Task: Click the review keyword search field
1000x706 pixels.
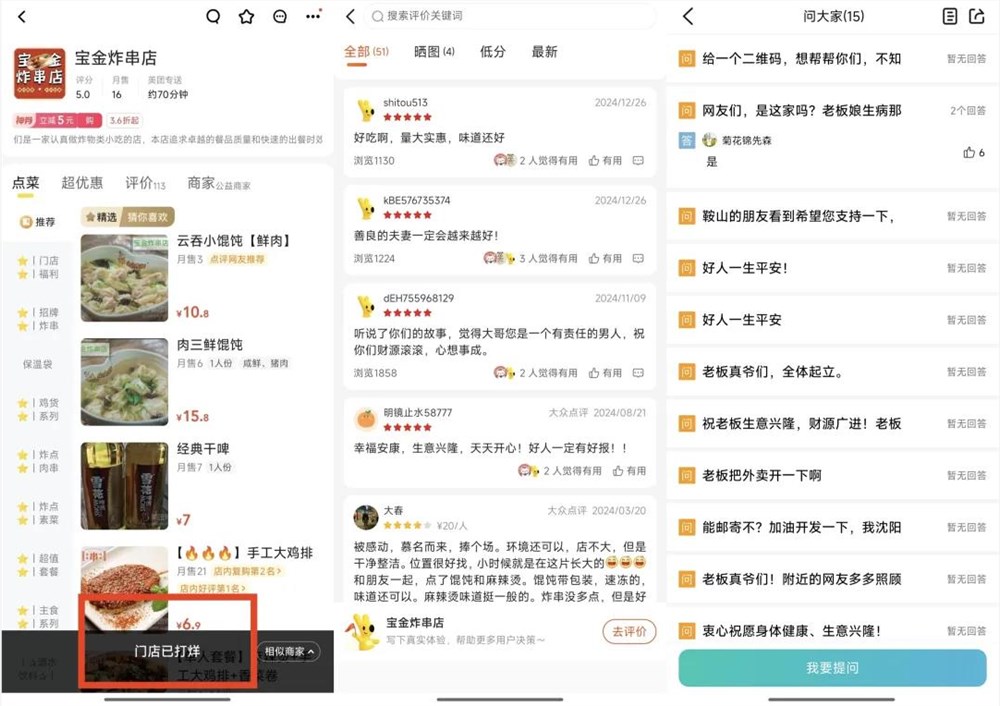Action: coord(509,16)
